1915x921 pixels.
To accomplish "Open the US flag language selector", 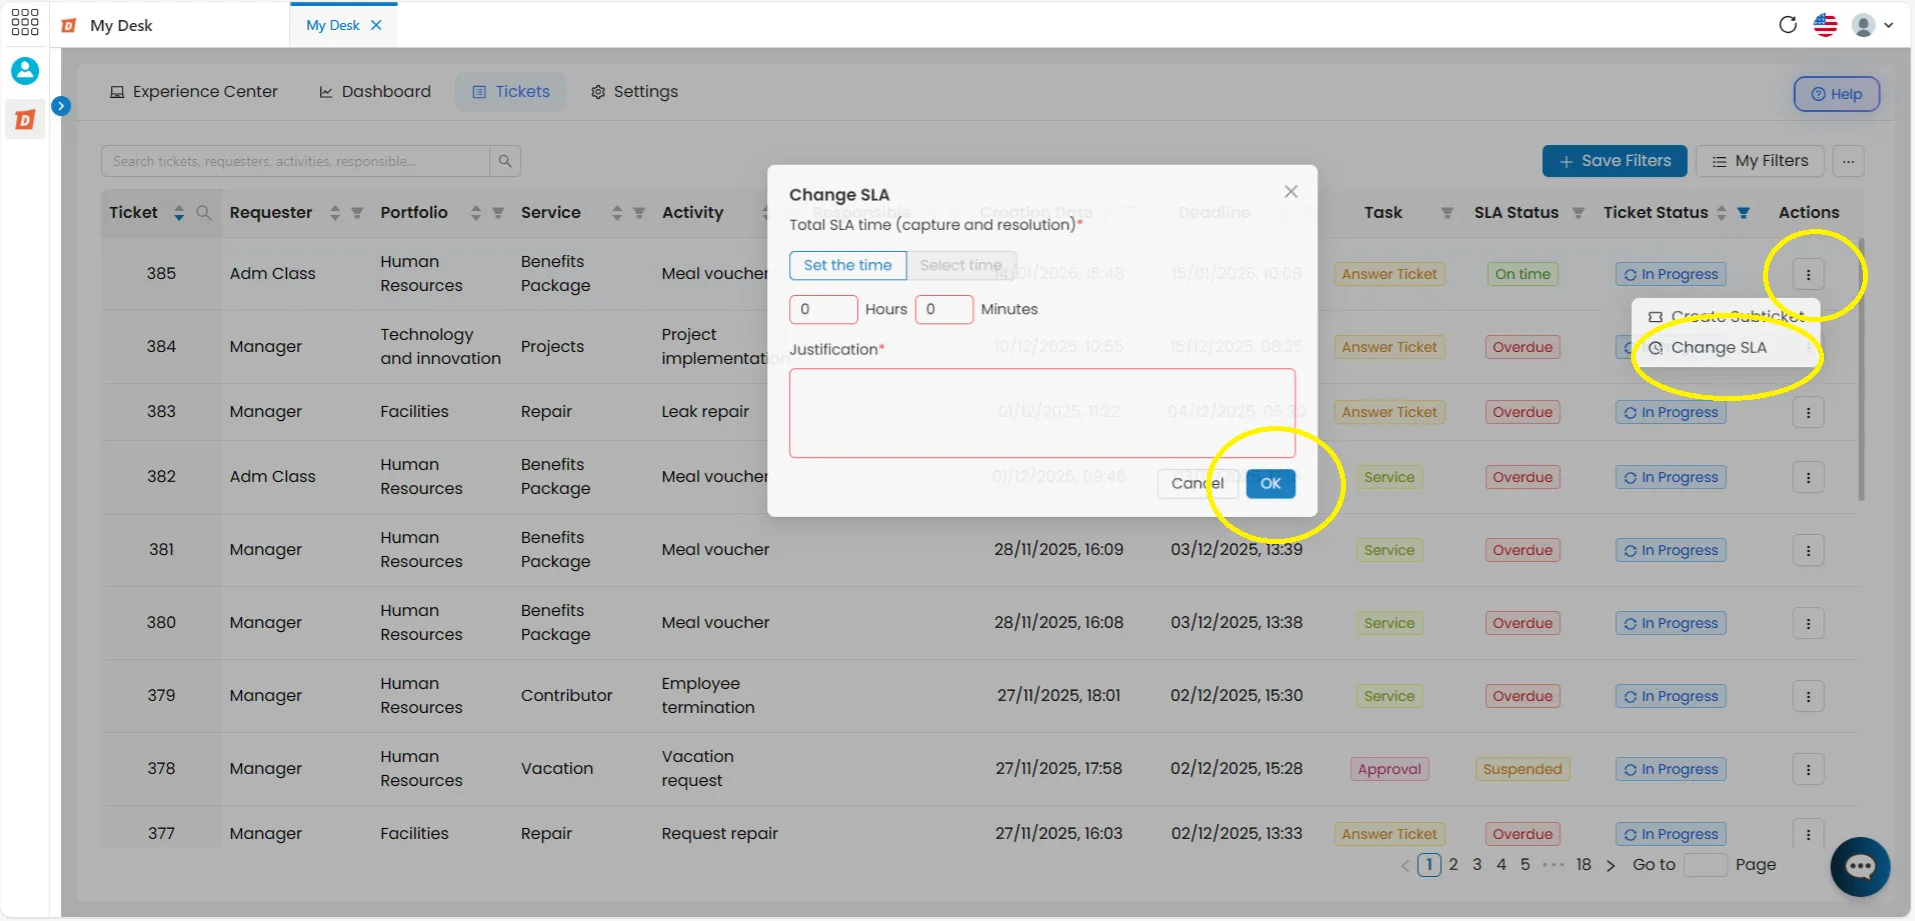I will click(x=1825, y=25).
